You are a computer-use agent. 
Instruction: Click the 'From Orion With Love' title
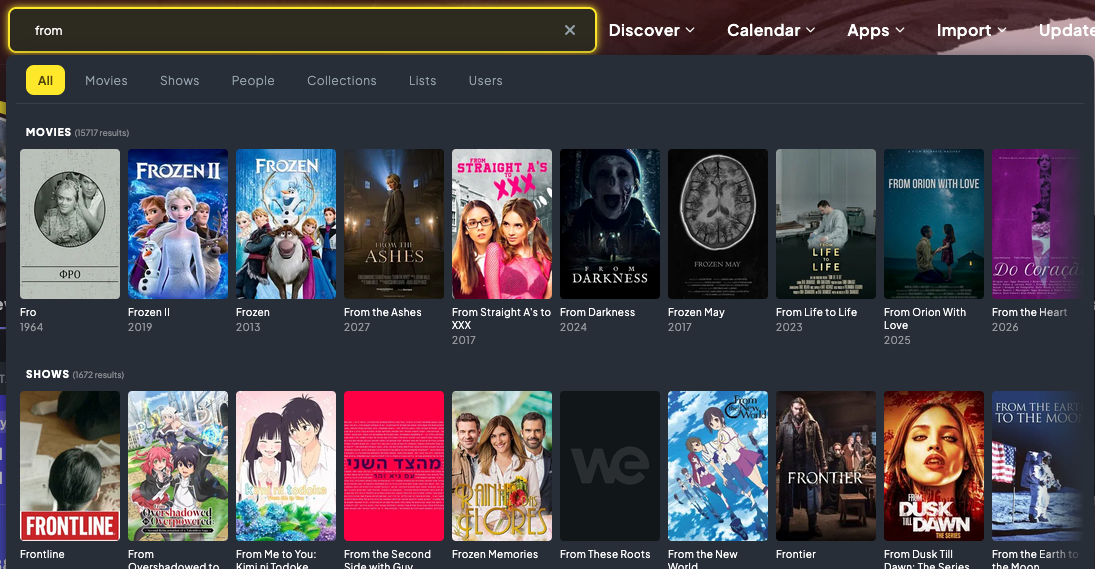(925, 318)
